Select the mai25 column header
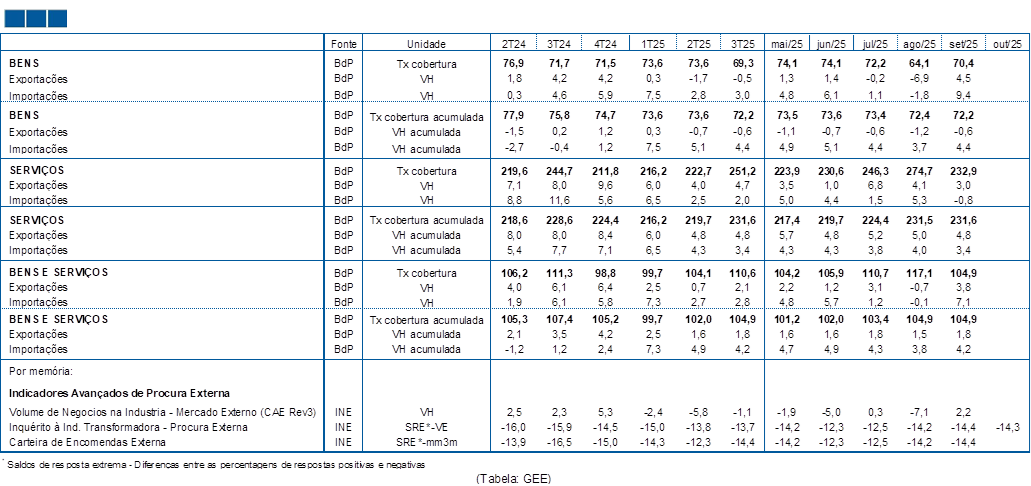 [787, 44]
